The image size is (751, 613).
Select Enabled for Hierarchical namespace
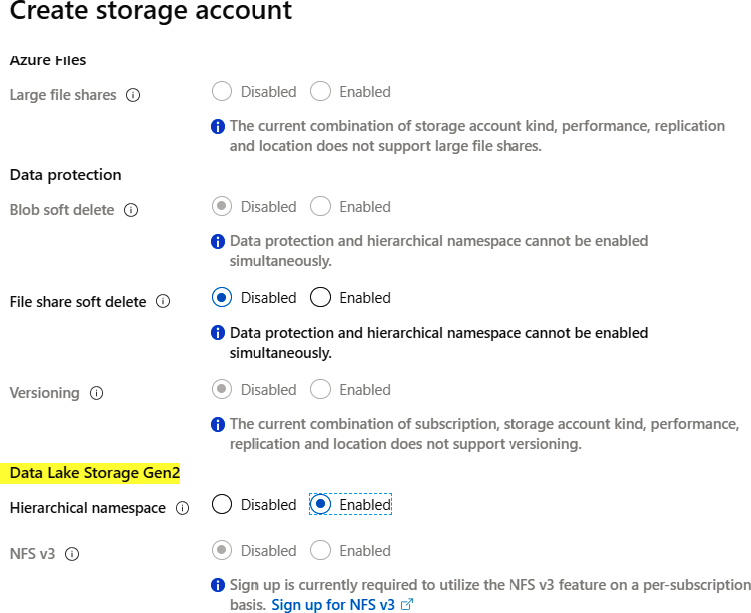(x=320, y=505)
